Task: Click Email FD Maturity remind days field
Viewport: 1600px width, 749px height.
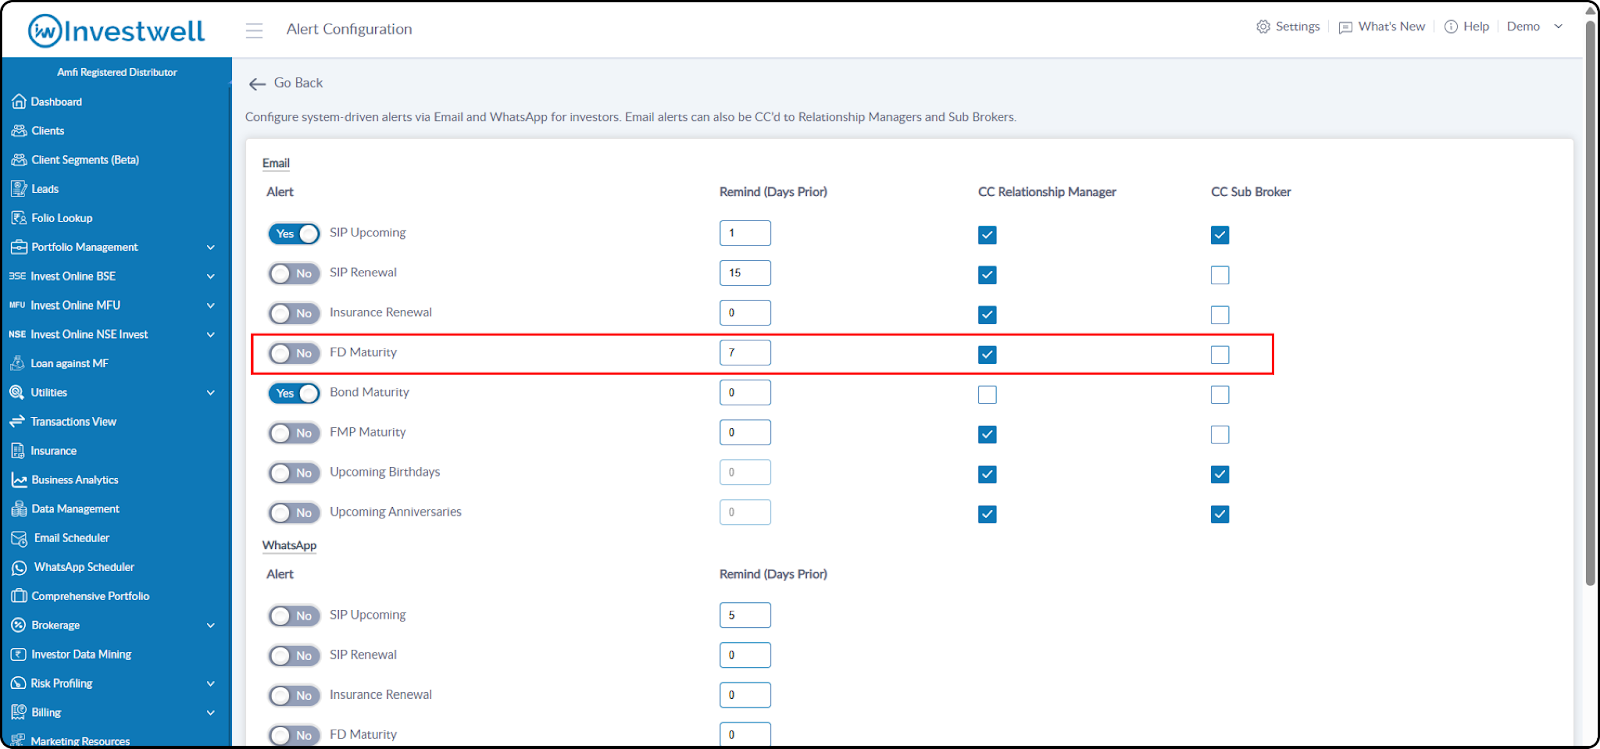Action: [x=745, y=353]
